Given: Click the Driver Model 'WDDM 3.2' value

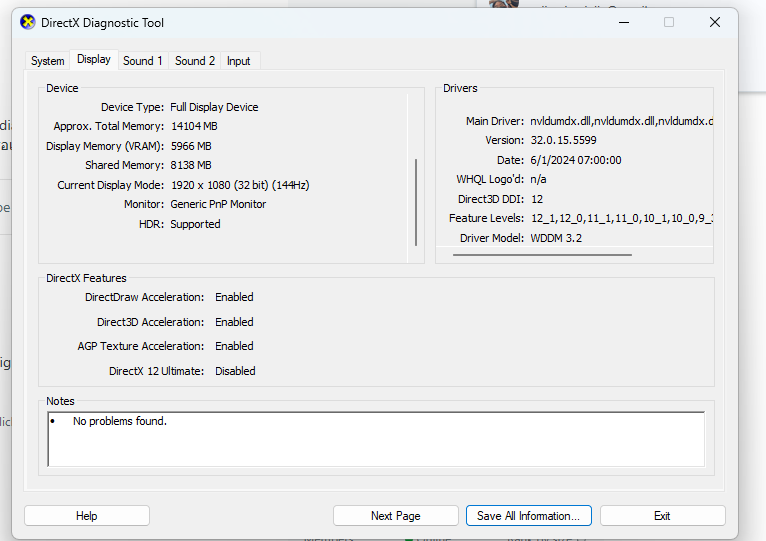Looking at the screenshot, I should pyautogui.click(x=556, y=238).
